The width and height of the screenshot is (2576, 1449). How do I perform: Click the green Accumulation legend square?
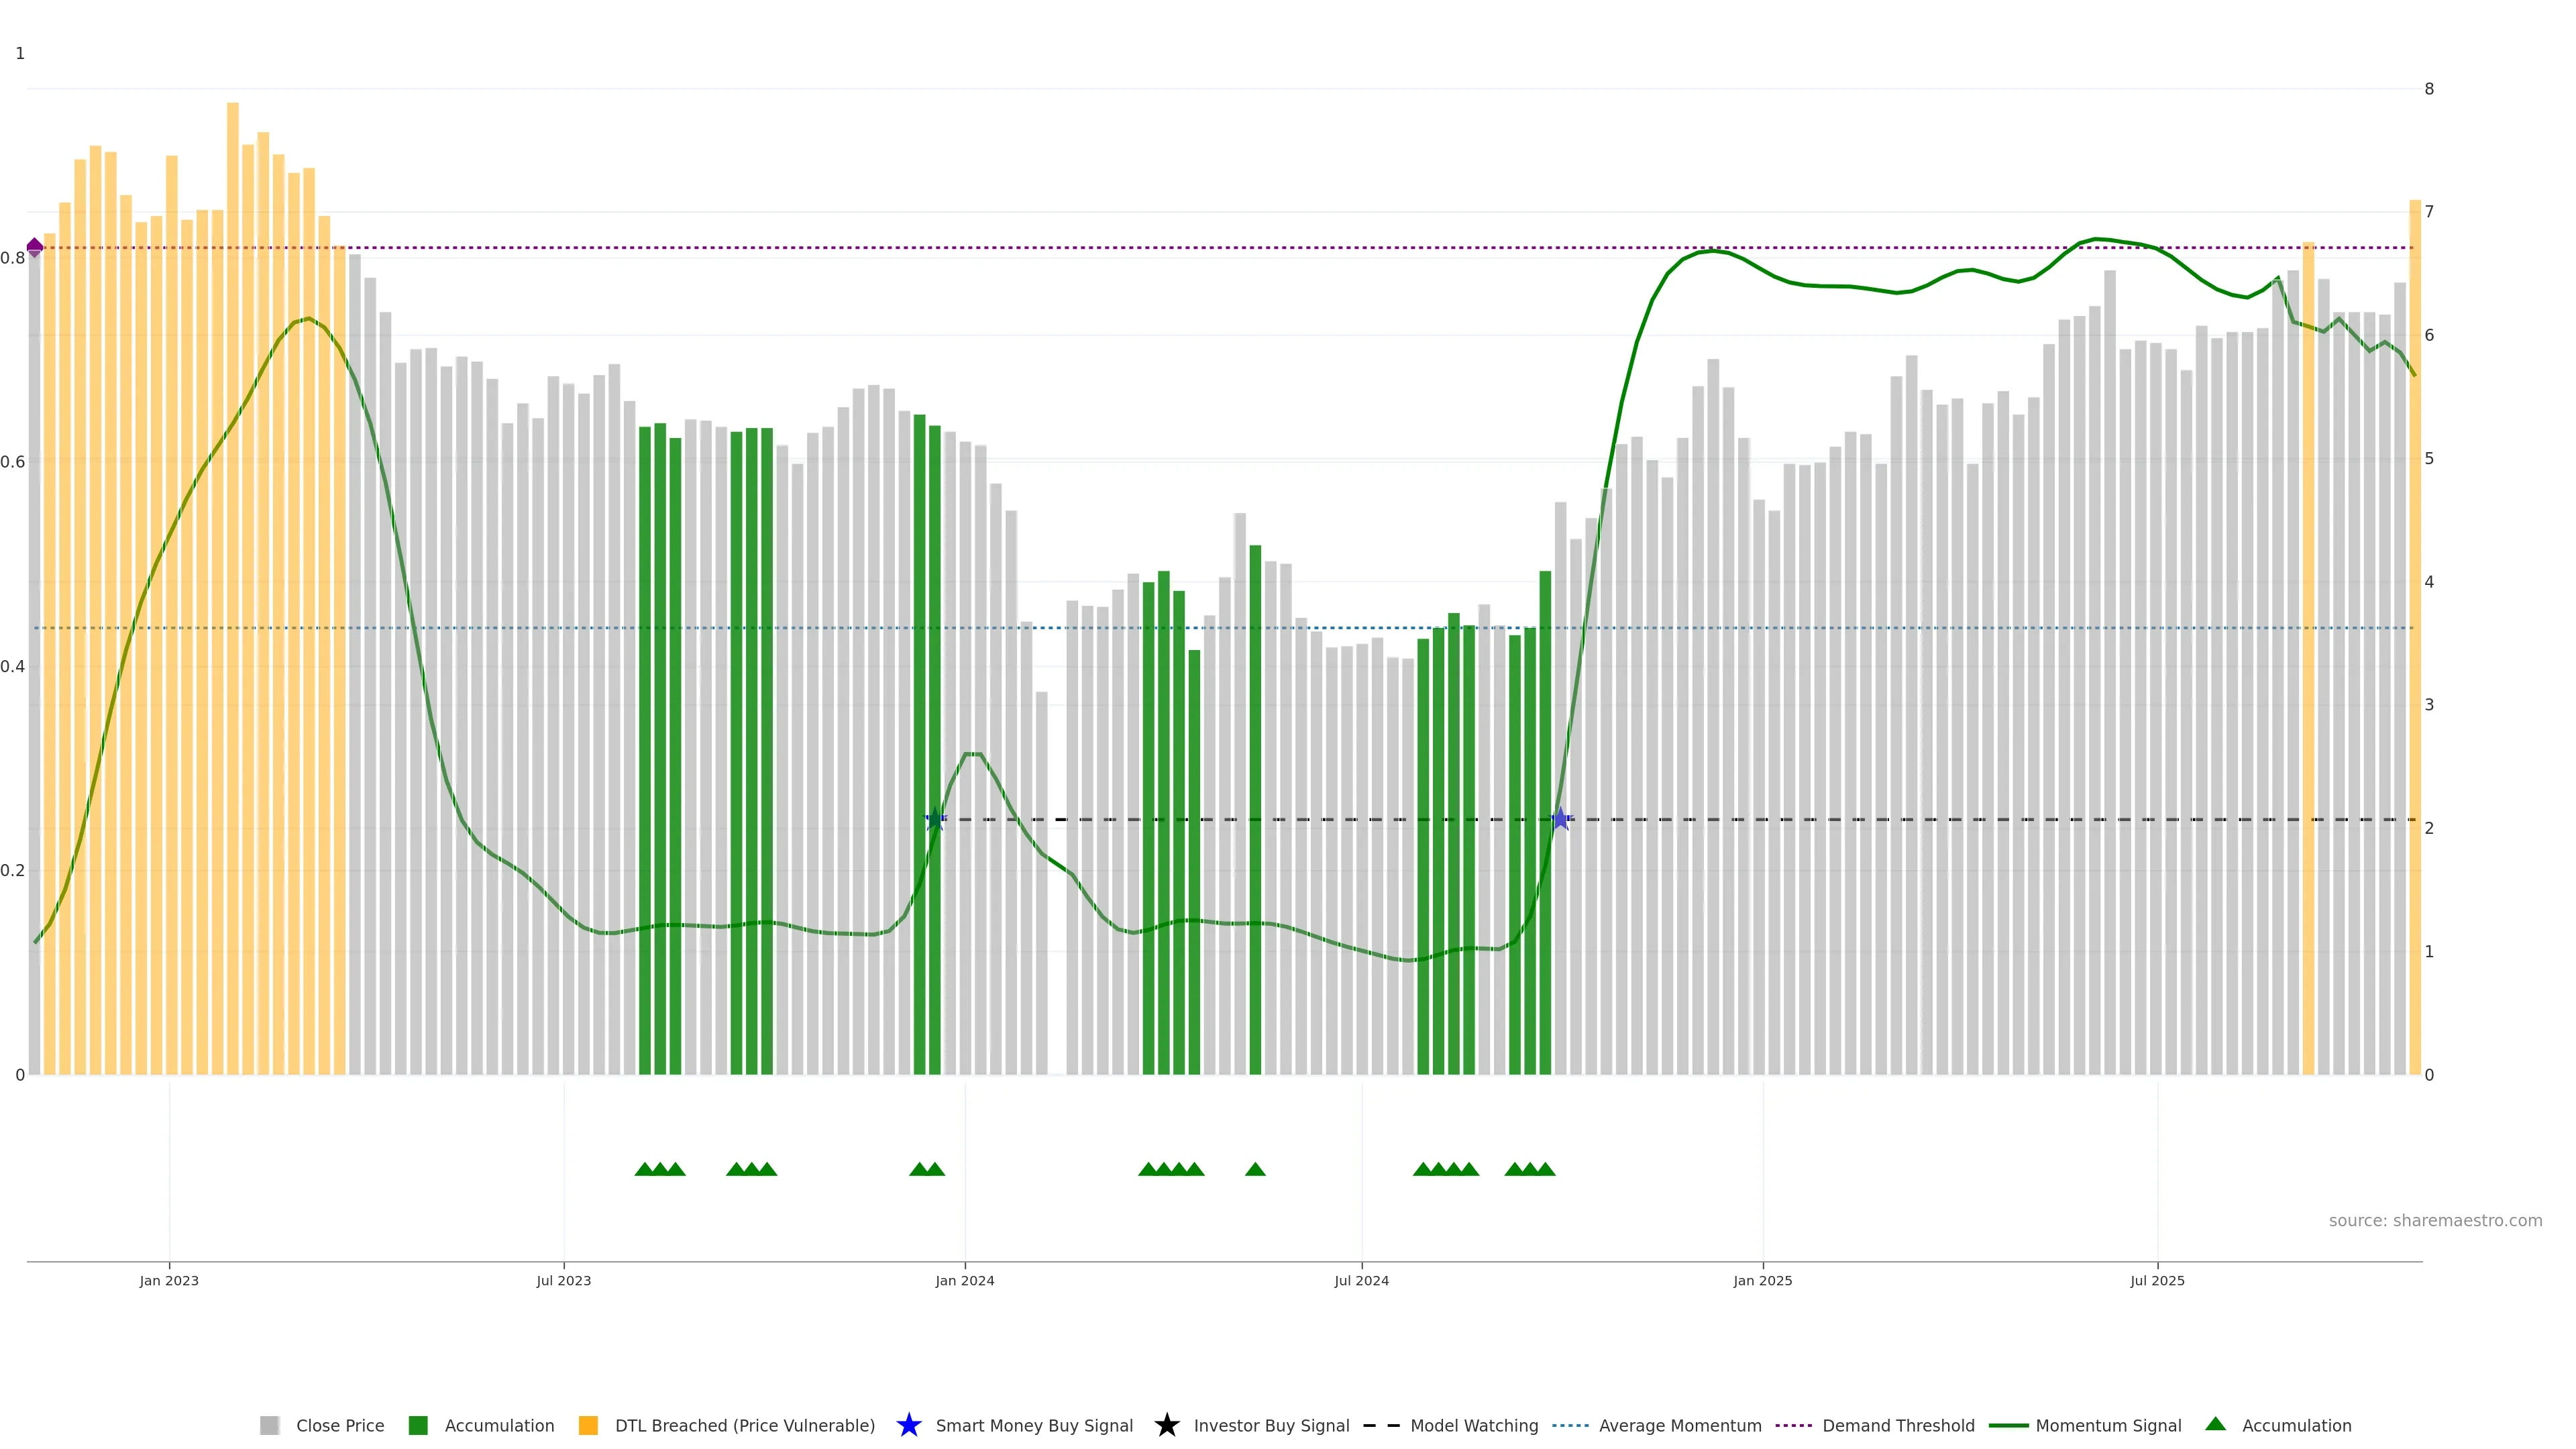[418, 1425]
